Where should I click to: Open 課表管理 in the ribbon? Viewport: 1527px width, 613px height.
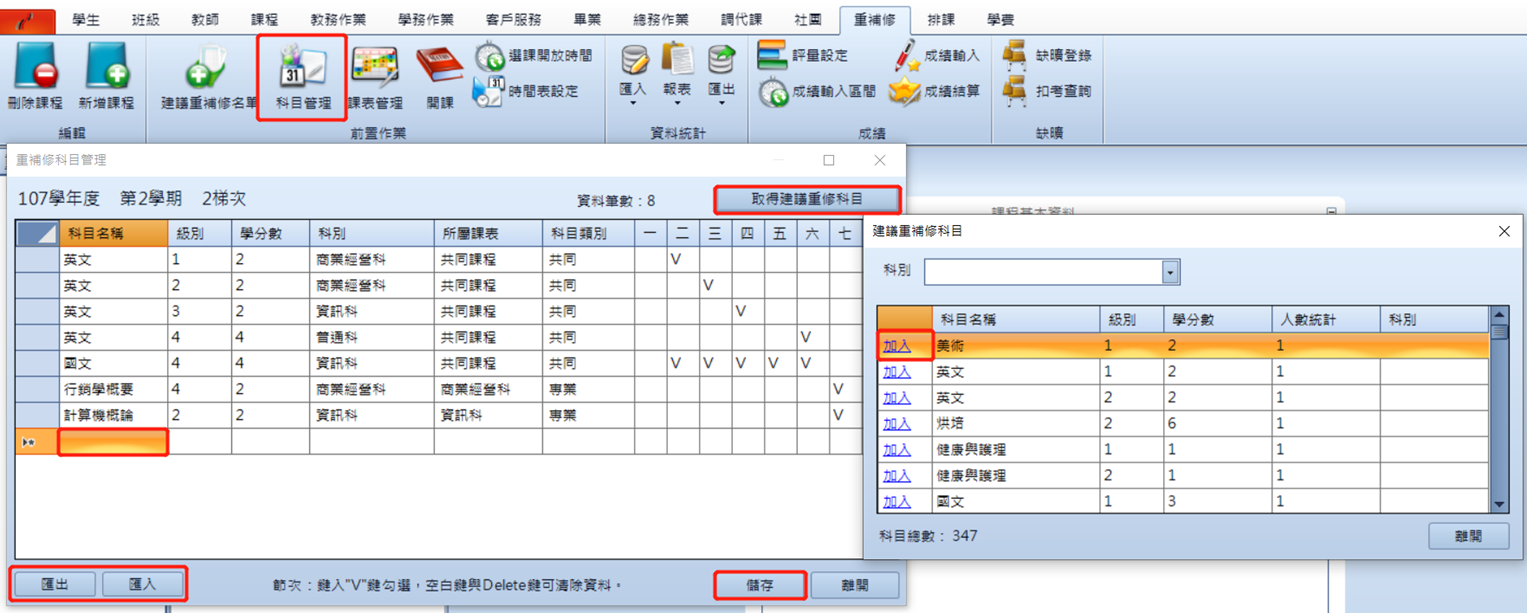(375, 78)
